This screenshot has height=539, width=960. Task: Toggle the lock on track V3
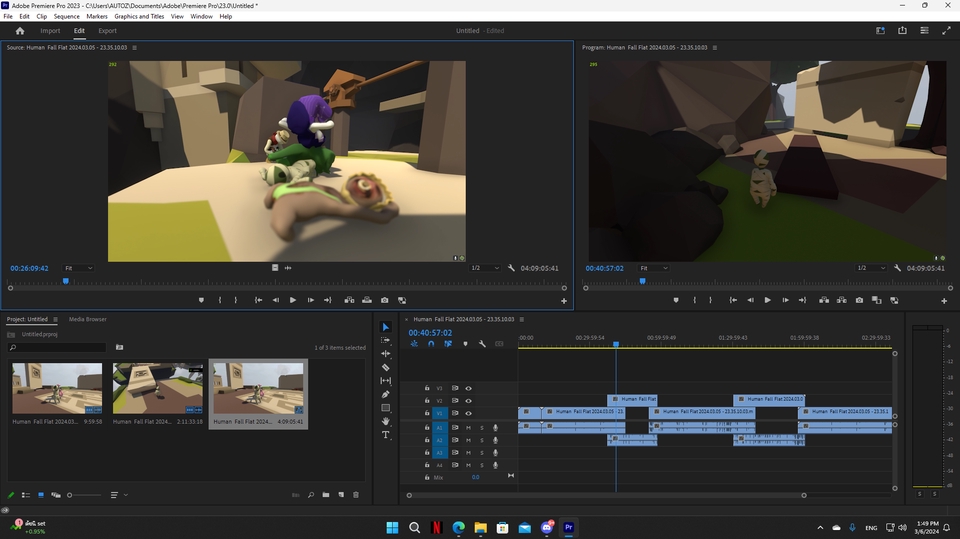click(427, 388)
